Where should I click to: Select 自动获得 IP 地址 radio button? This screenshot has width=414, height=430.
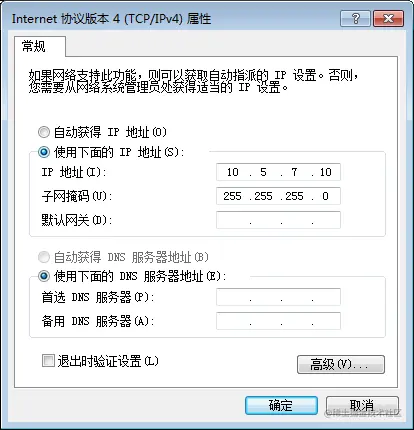tap(44, 132)
